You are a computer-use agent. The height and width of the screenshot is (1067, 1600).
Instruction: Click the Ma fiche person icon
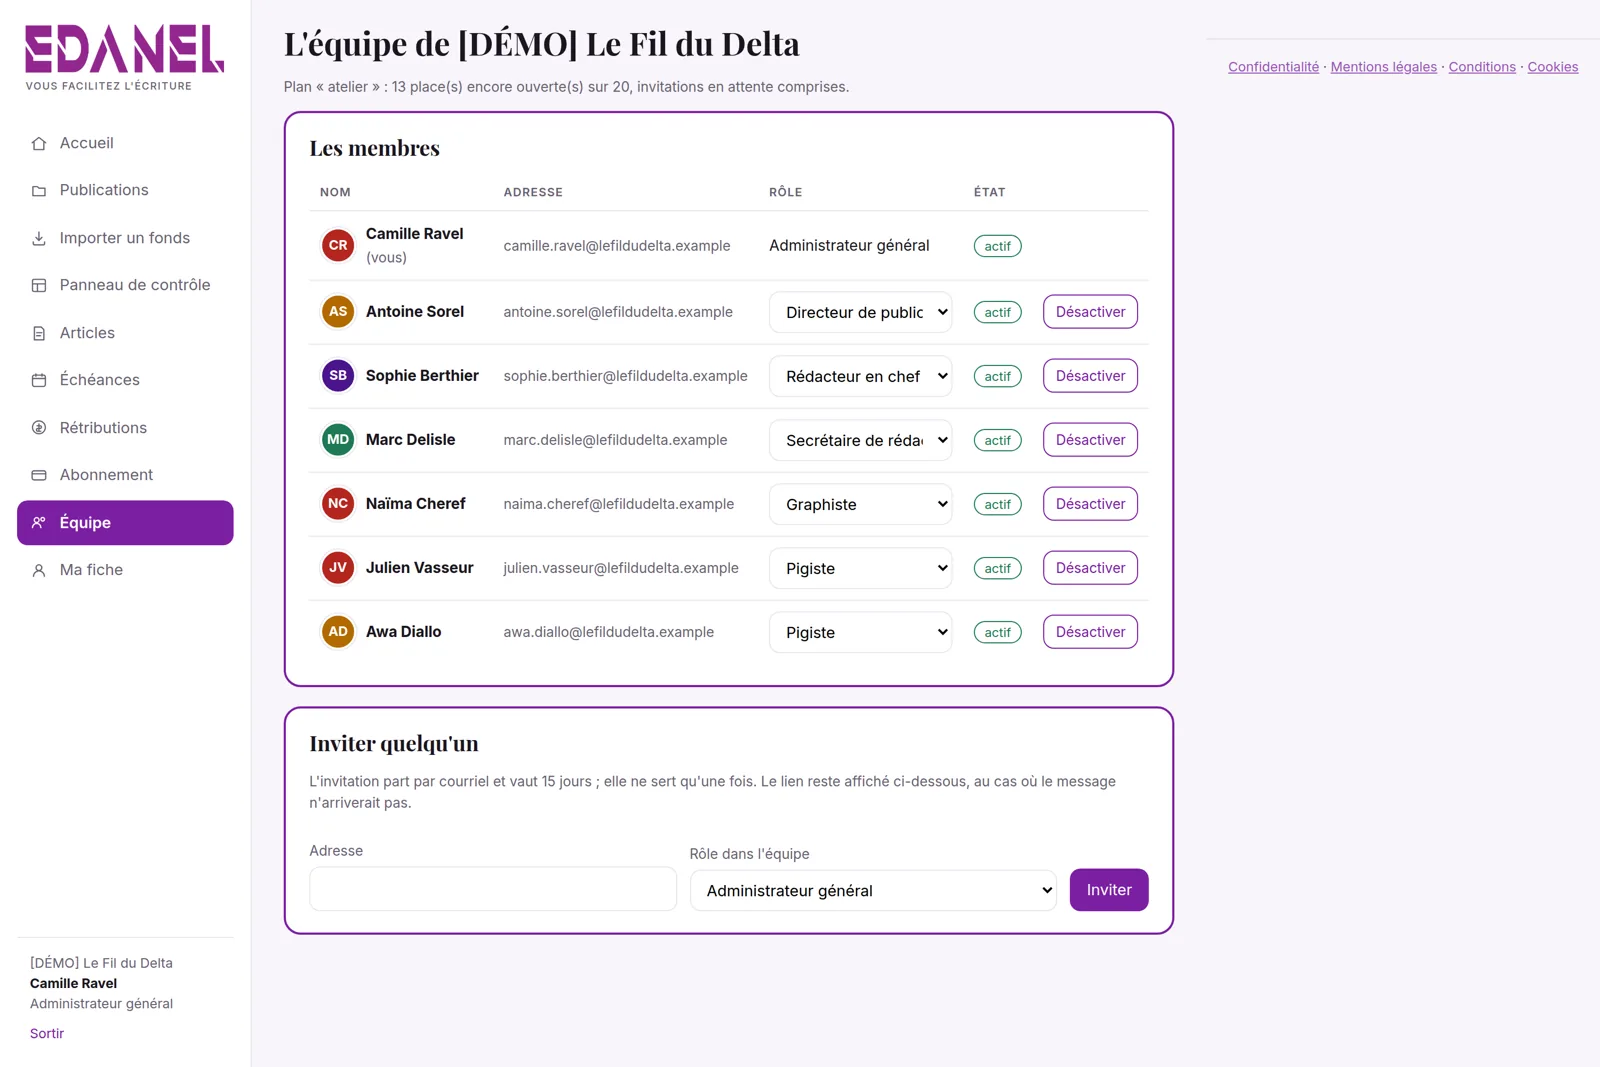[x=39, y=570]
